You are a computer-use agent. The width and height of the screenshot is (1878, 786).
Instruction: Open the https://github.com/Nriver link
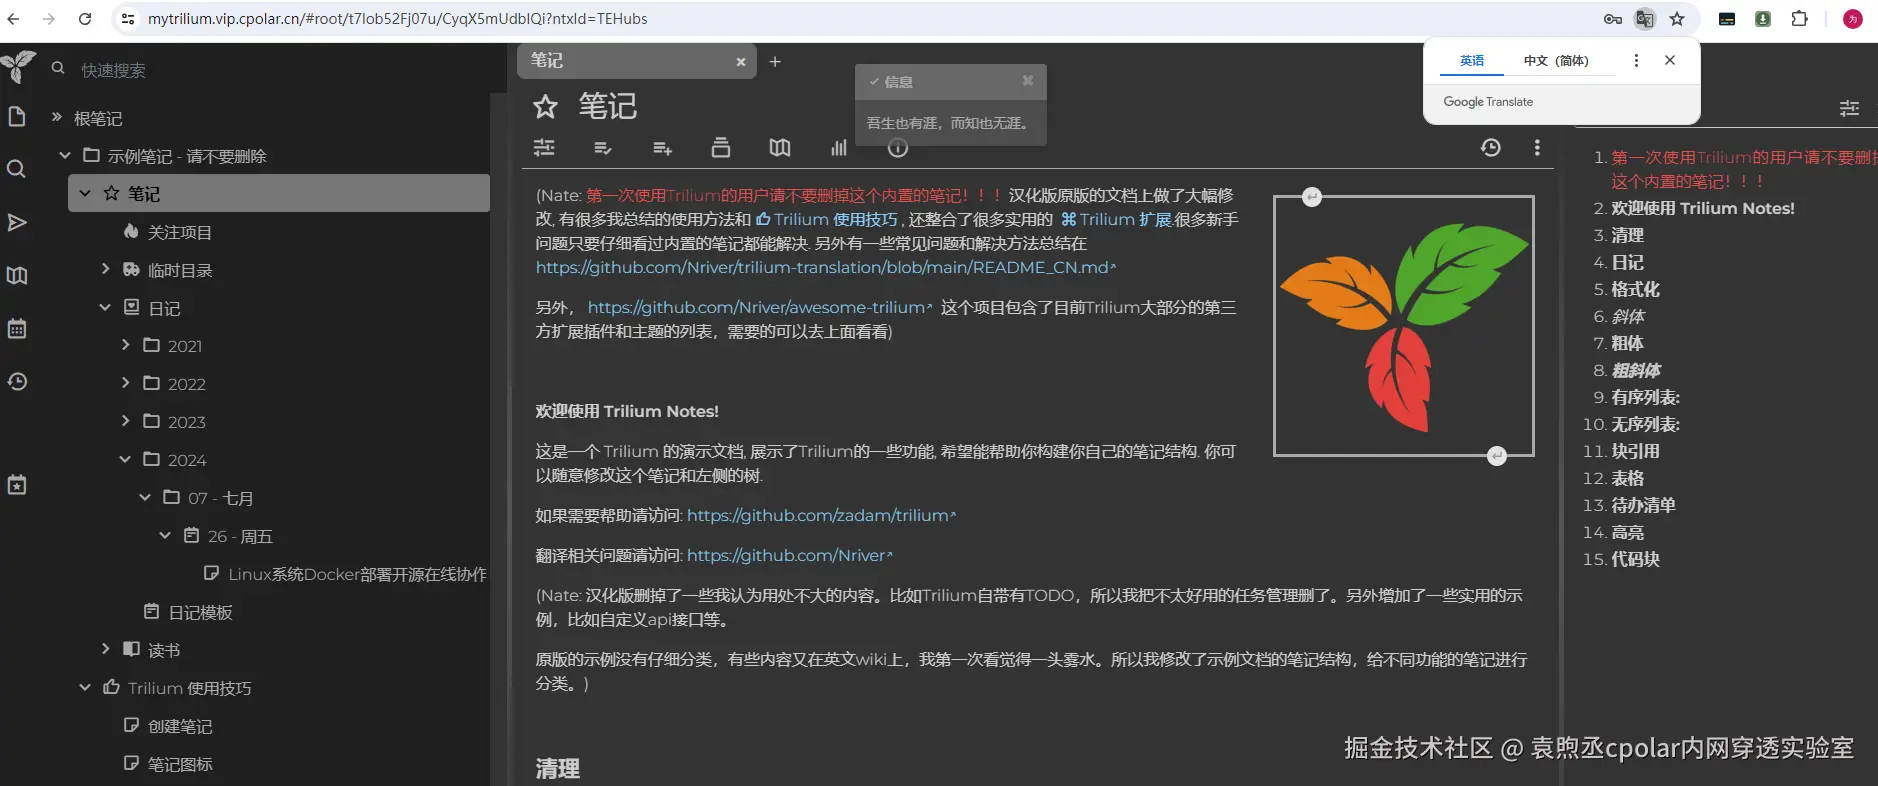(x=789, y=556)
